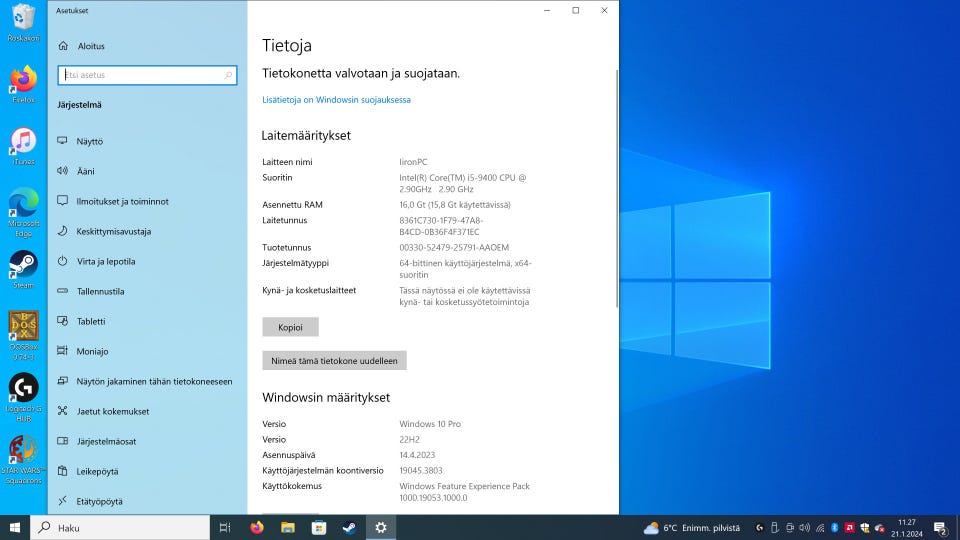
Task: Select Ääni sound settings
Action: 85,171
